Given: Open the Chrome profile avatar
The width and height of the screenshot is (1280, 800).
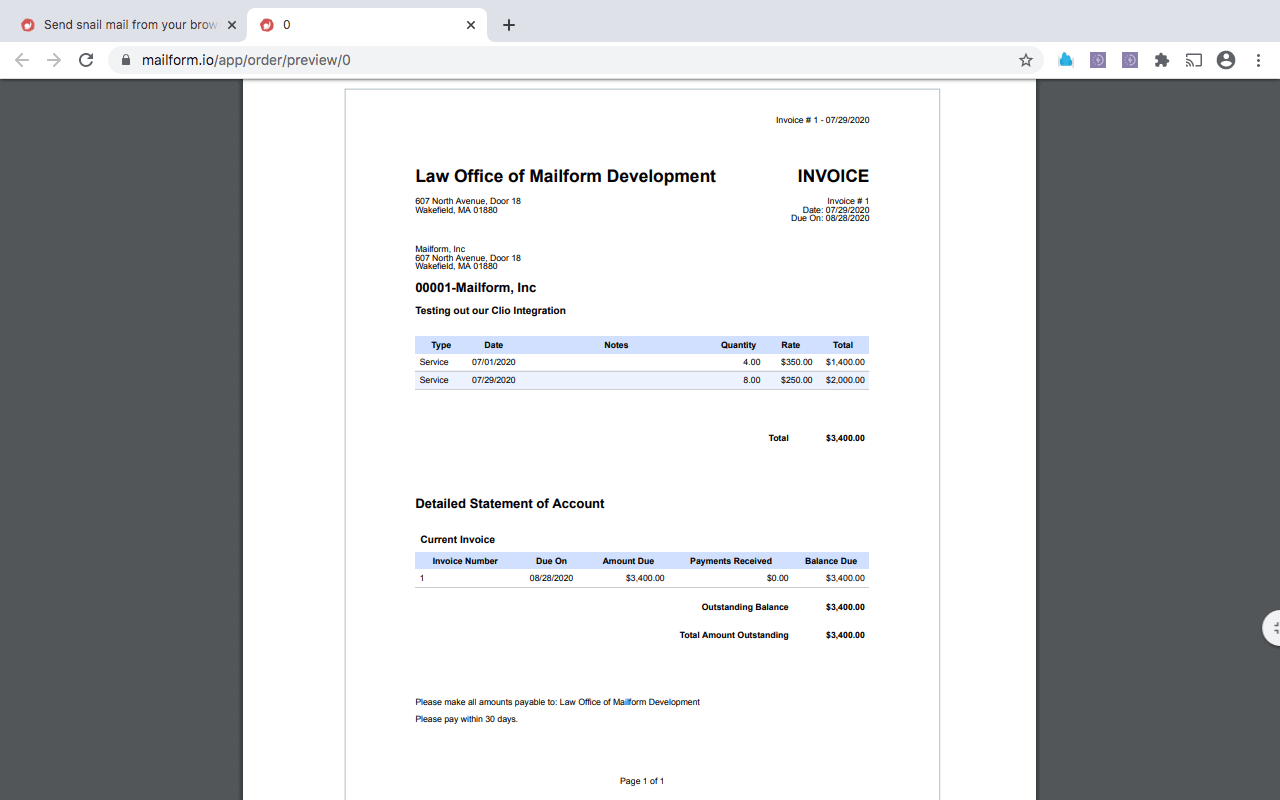Looking at the screenshot, I should 1226,60.
